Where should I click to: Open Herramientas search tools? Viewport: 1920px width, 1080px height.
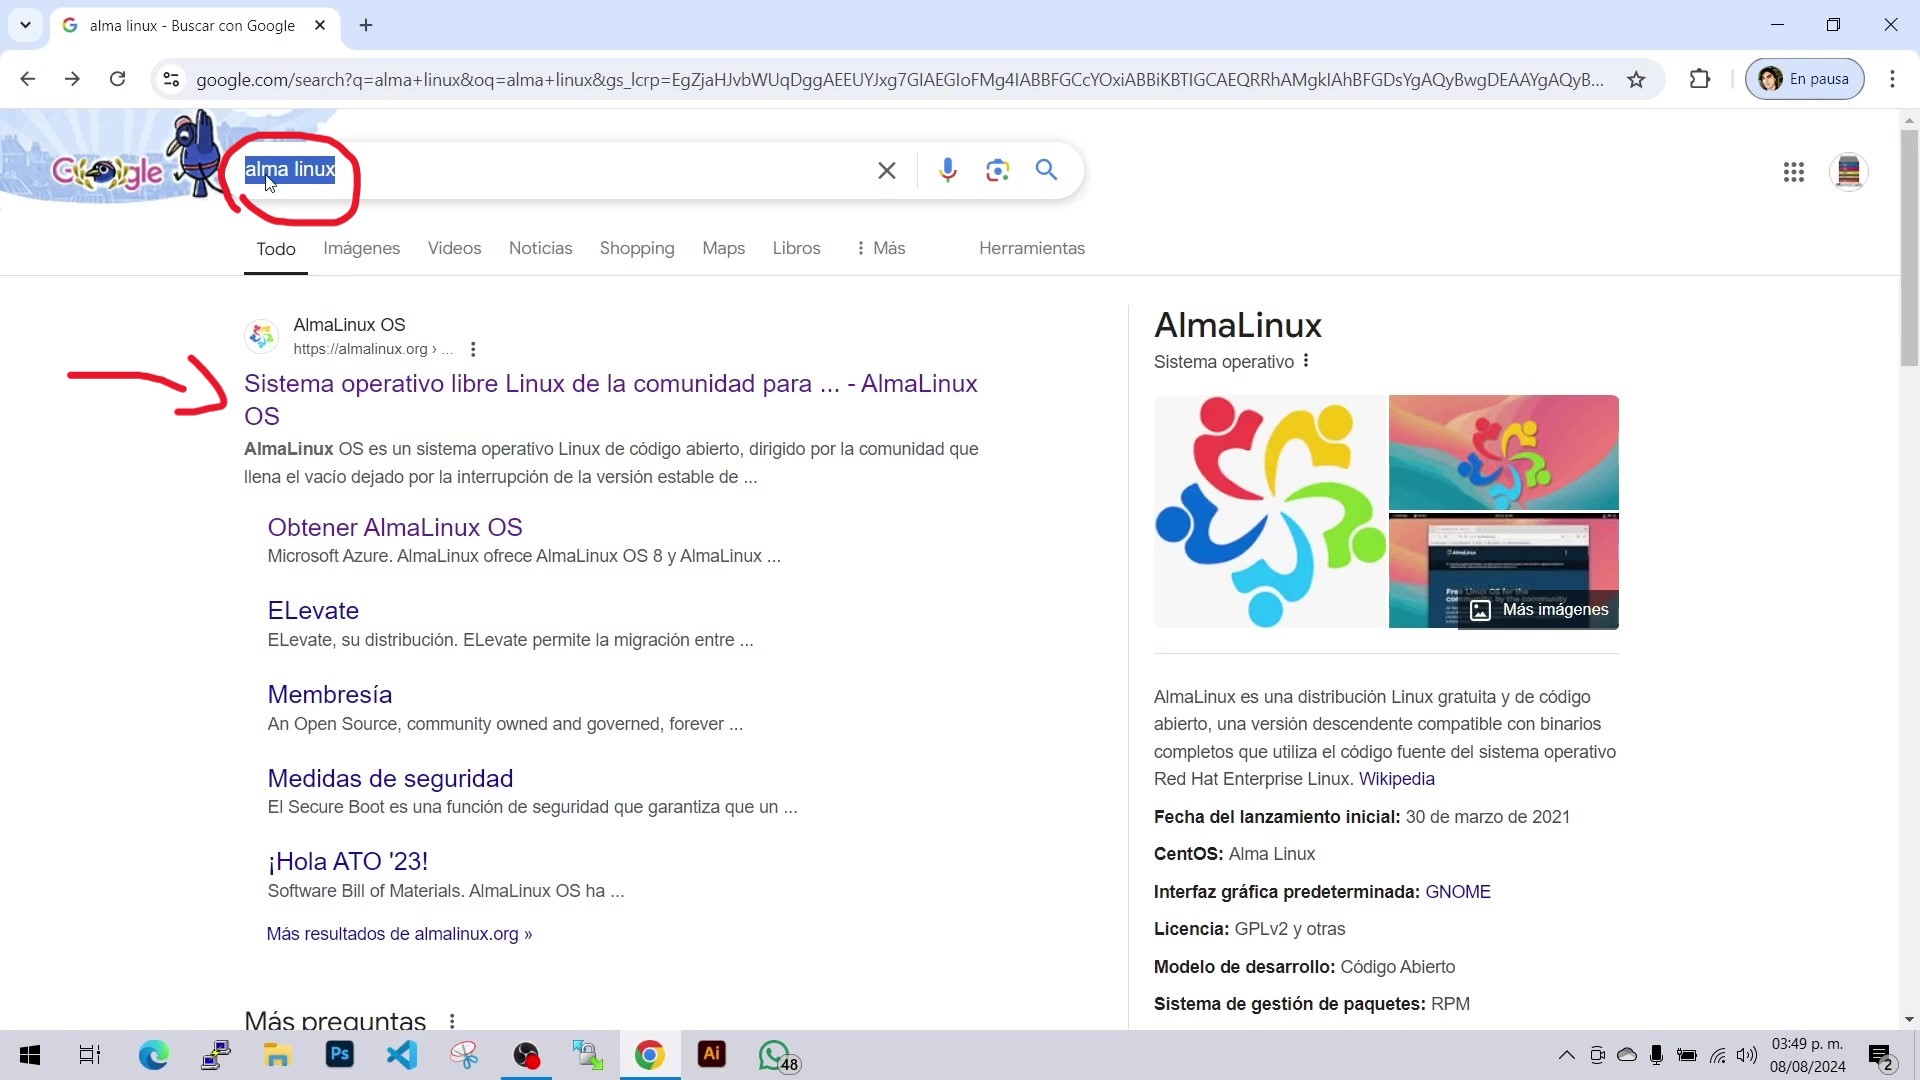coord(1032,248)
